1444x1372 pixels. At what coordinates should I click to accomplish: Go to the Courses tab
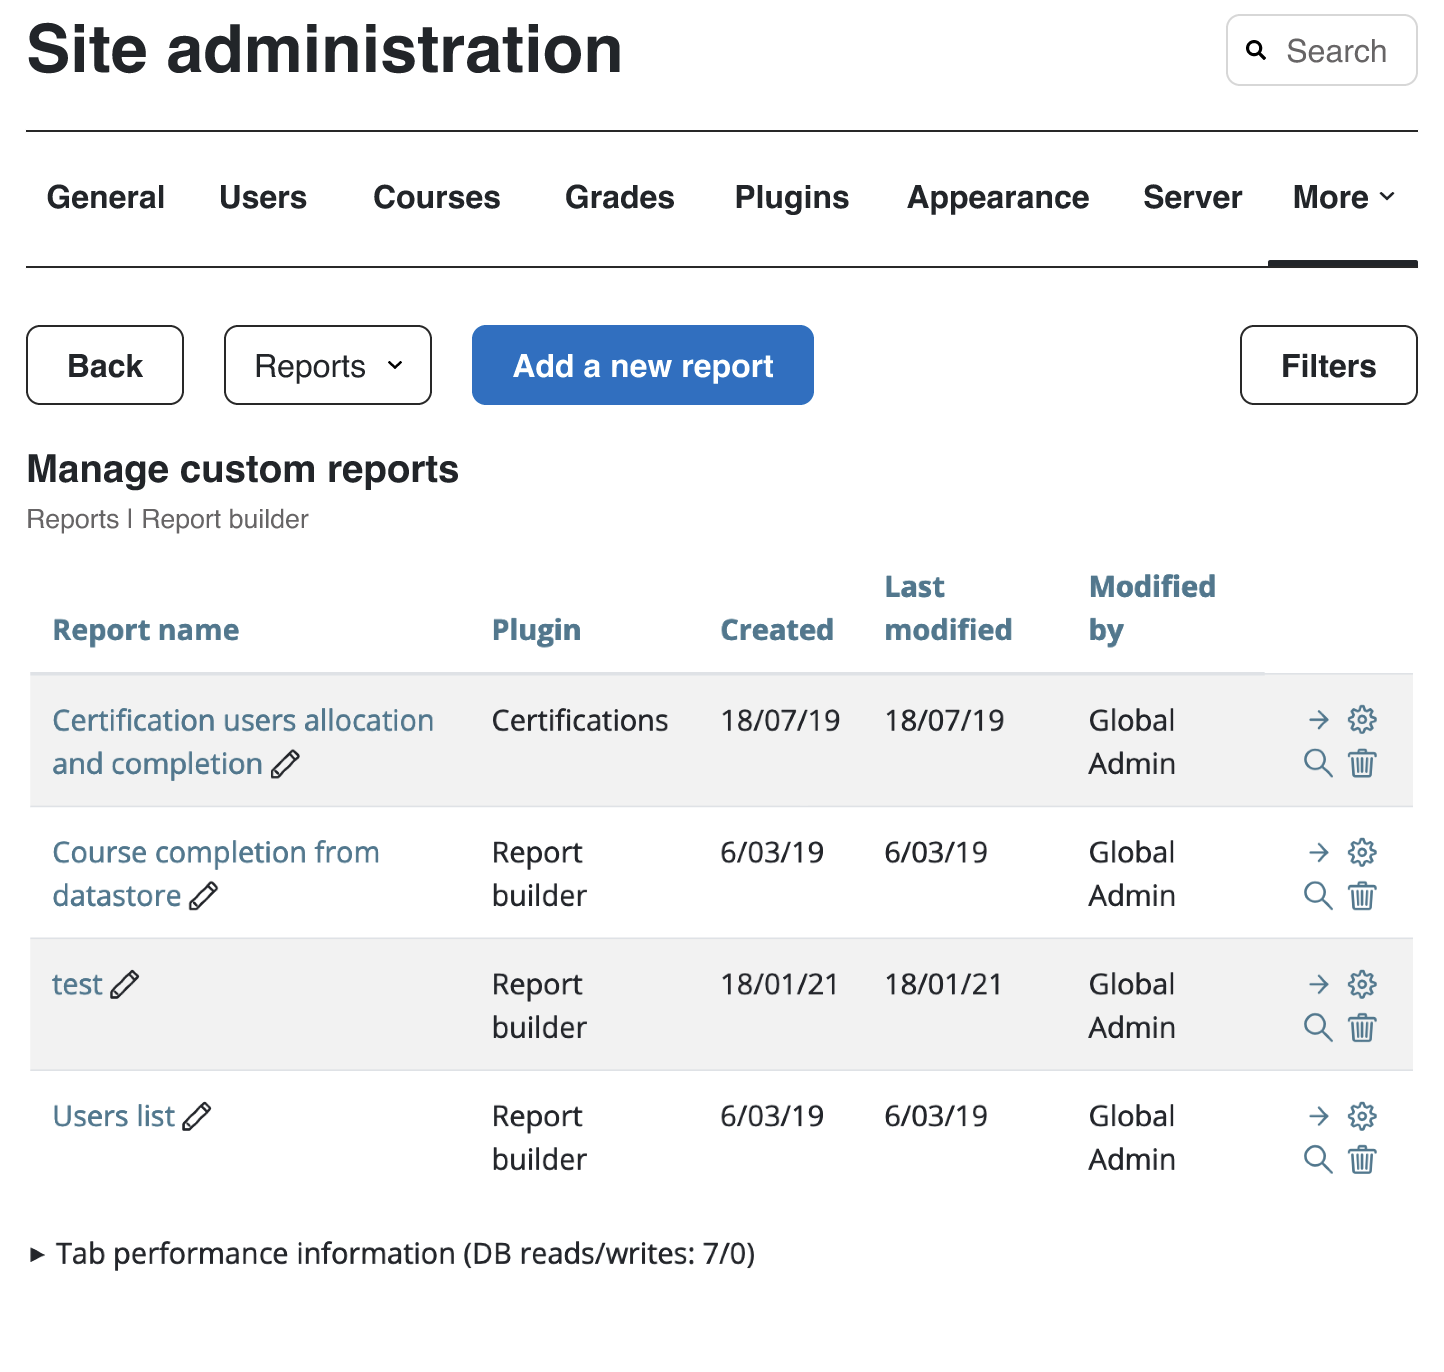coord(437,197)
